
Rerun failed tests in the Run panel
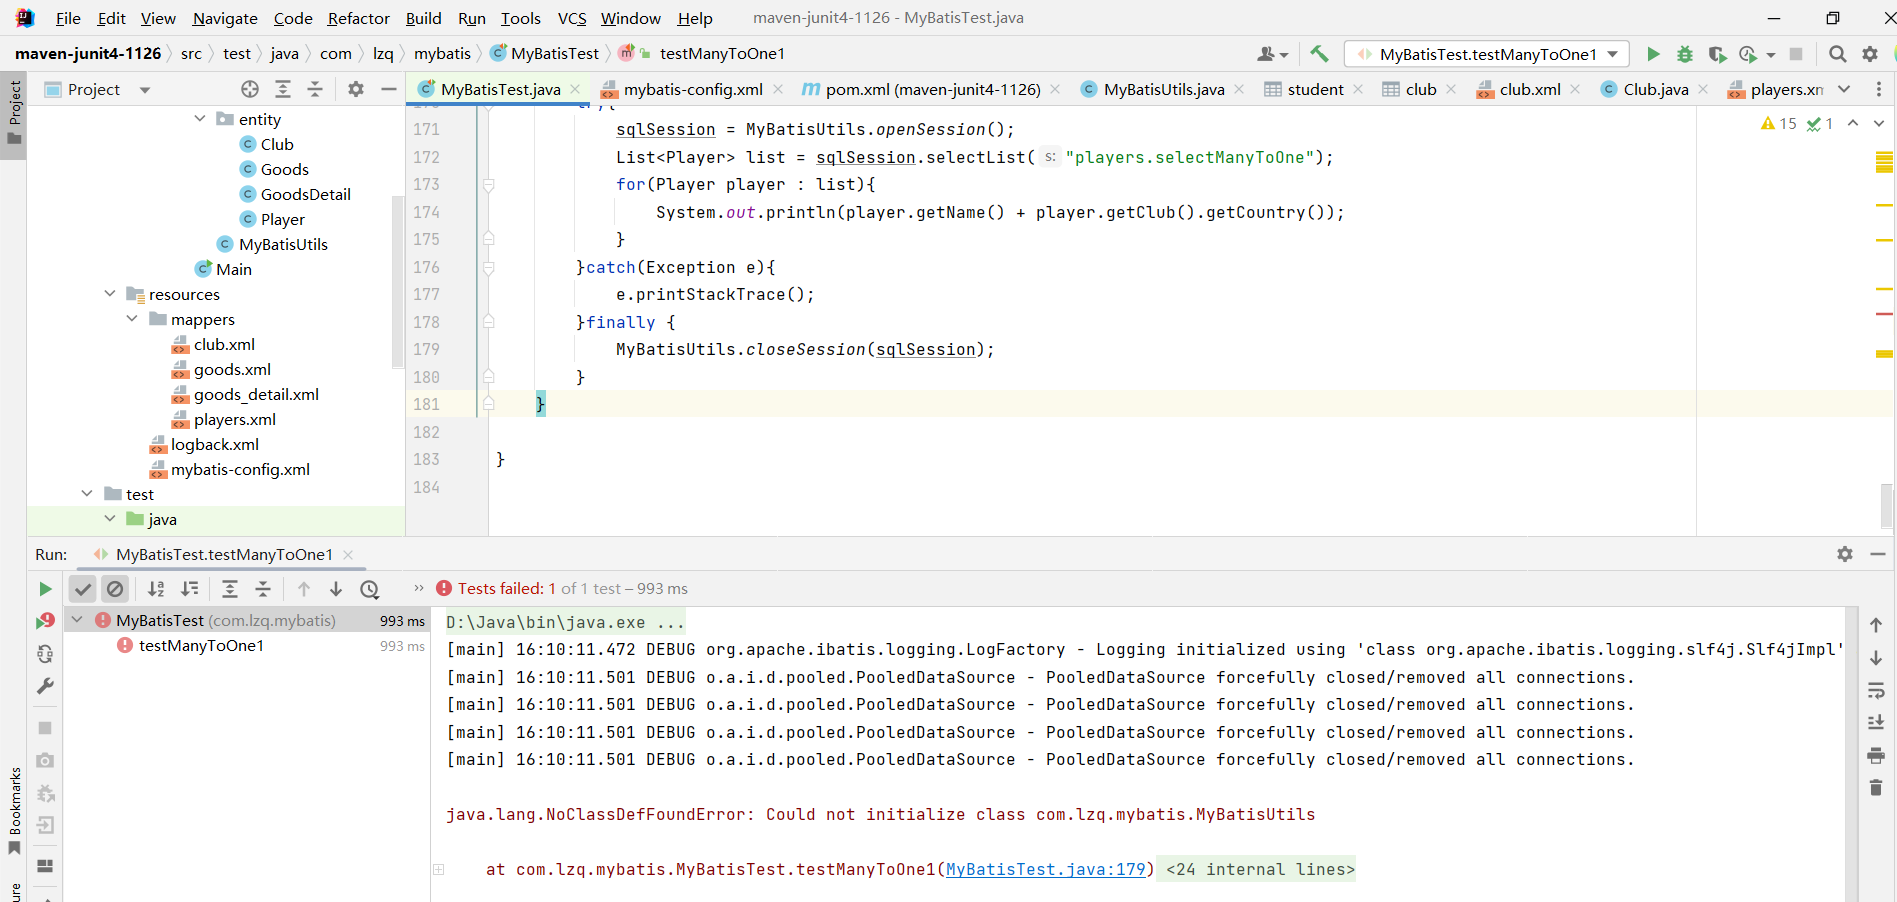tap(45, 621)
